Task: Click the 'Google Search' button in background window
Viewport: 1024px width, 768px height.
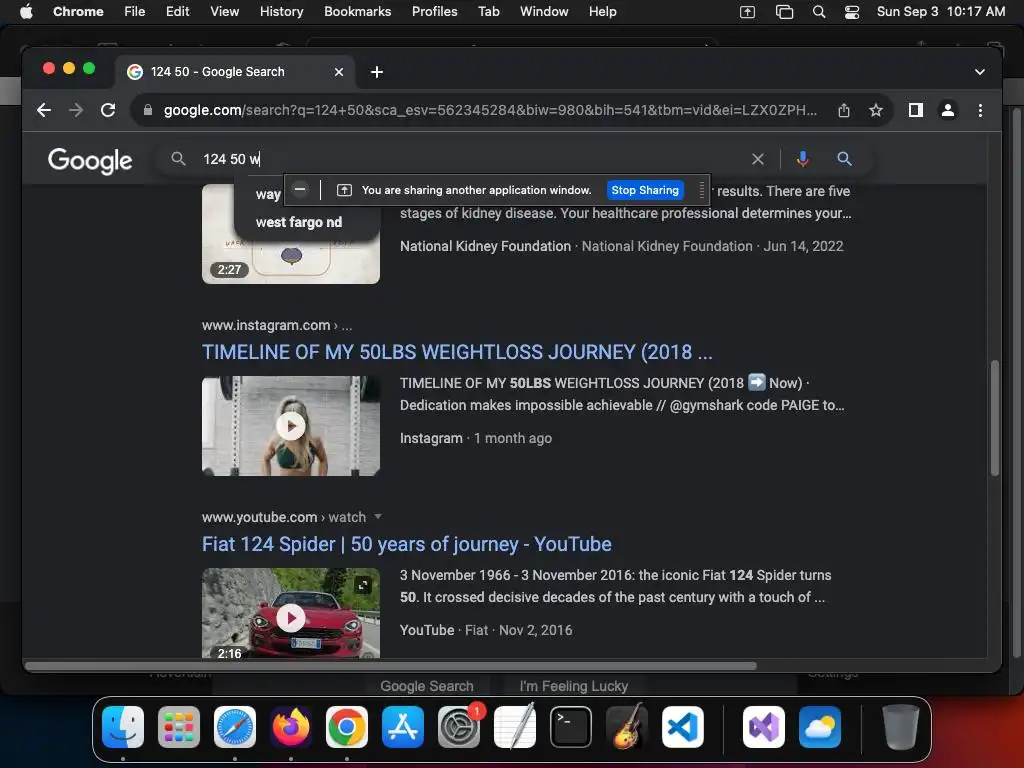Action: point(427,686)
